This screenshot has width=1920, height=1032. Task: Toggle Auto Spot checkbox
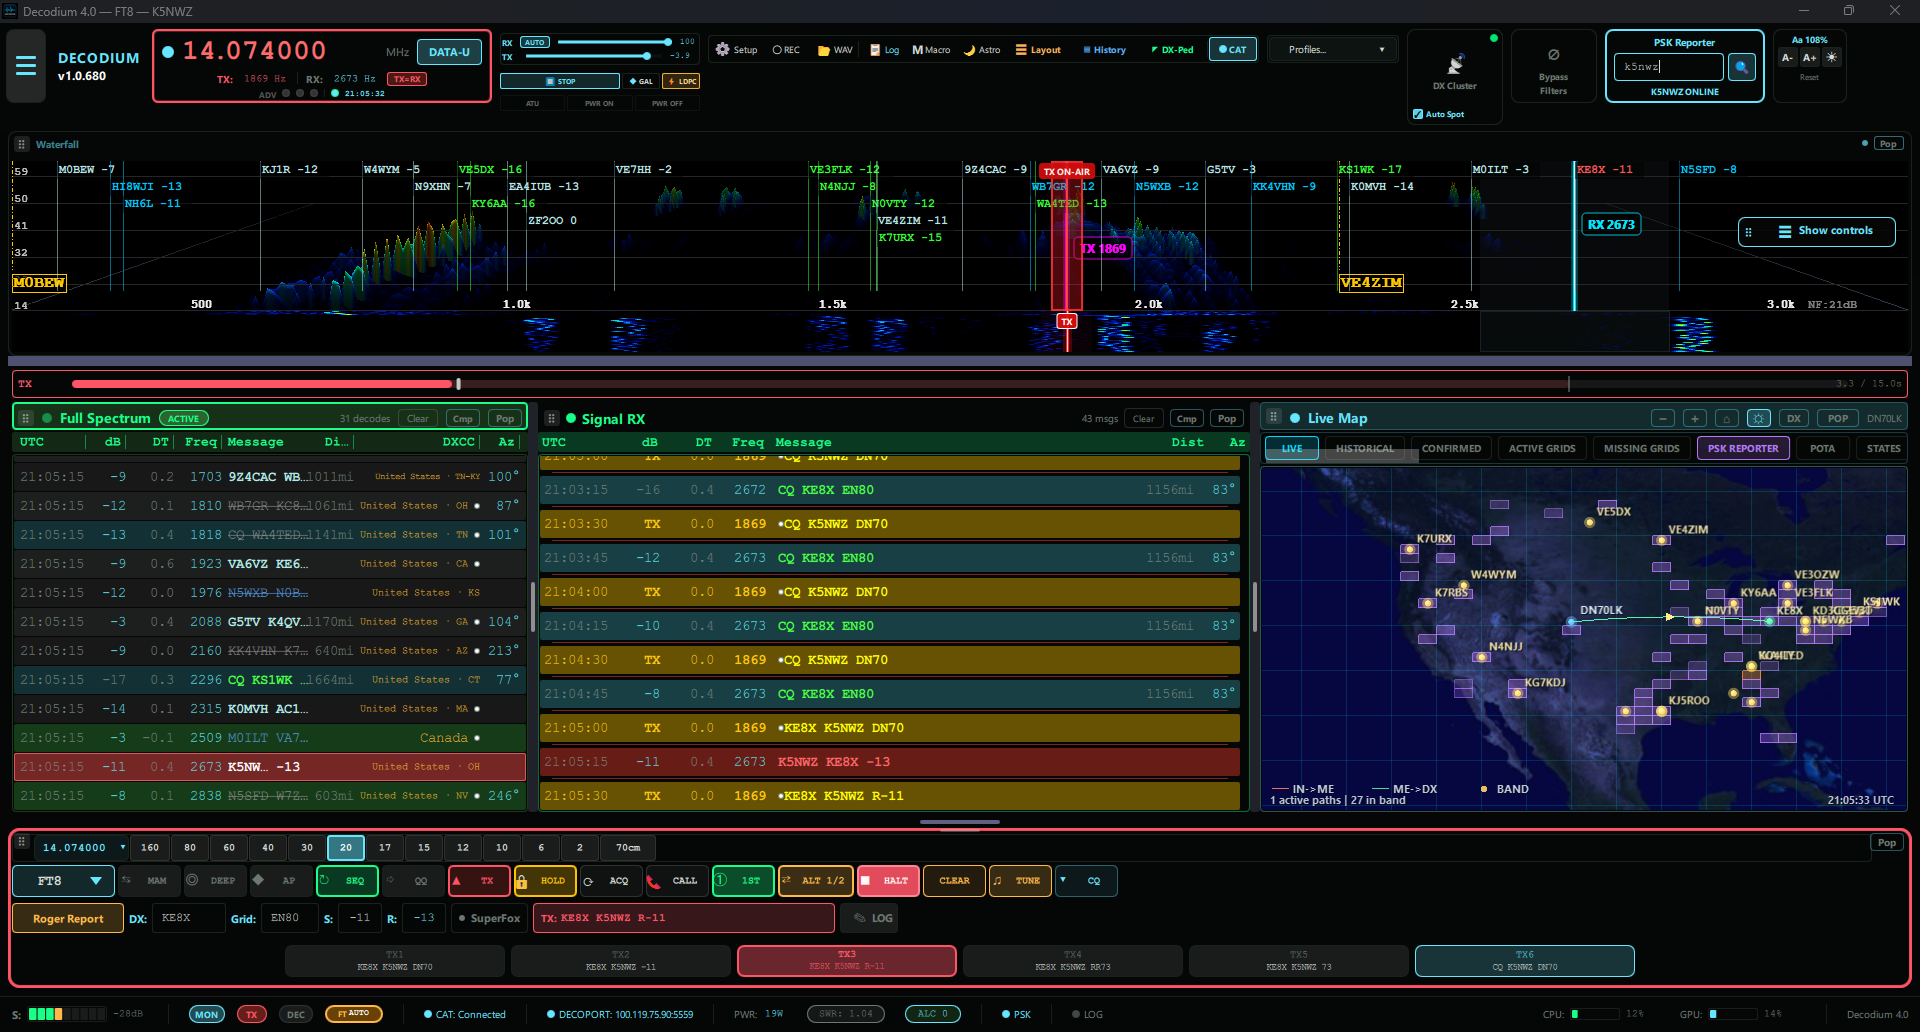point(1418,114)
